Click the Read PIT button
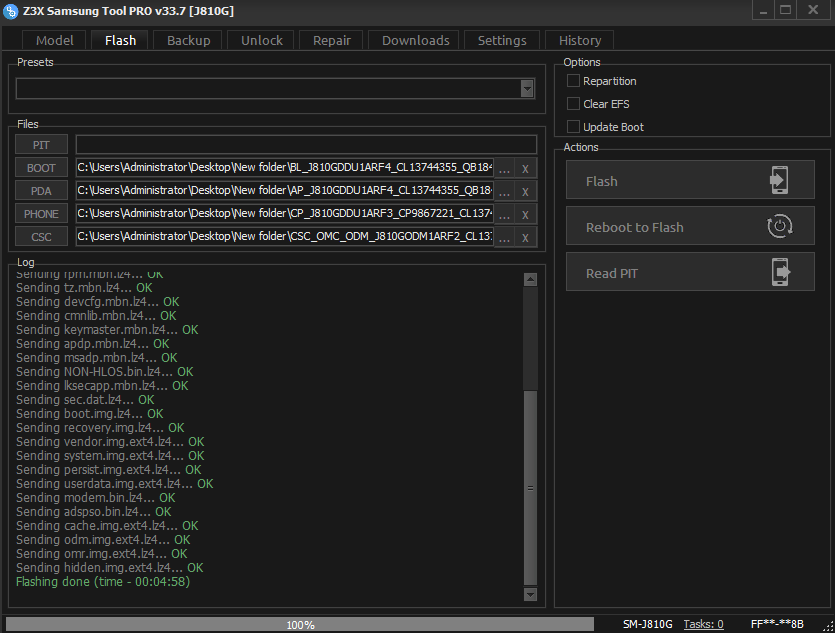This screenshot has width=835, height=633. coord(690,272)
